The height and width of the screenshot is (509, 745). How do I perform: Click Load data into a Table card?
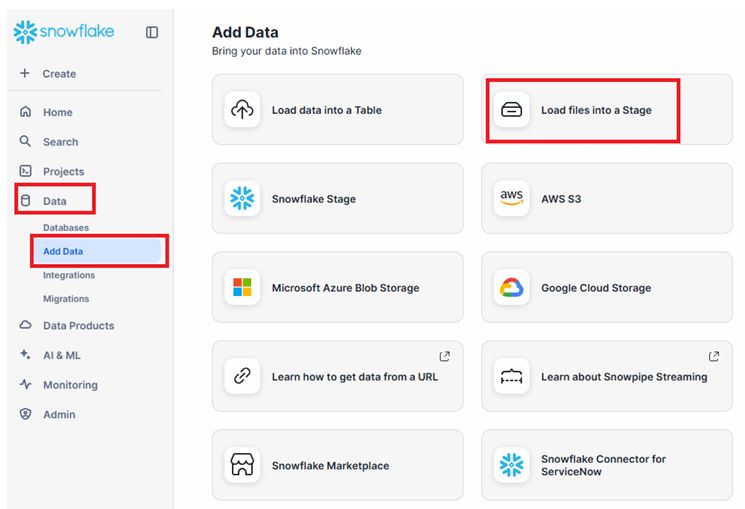337,110
